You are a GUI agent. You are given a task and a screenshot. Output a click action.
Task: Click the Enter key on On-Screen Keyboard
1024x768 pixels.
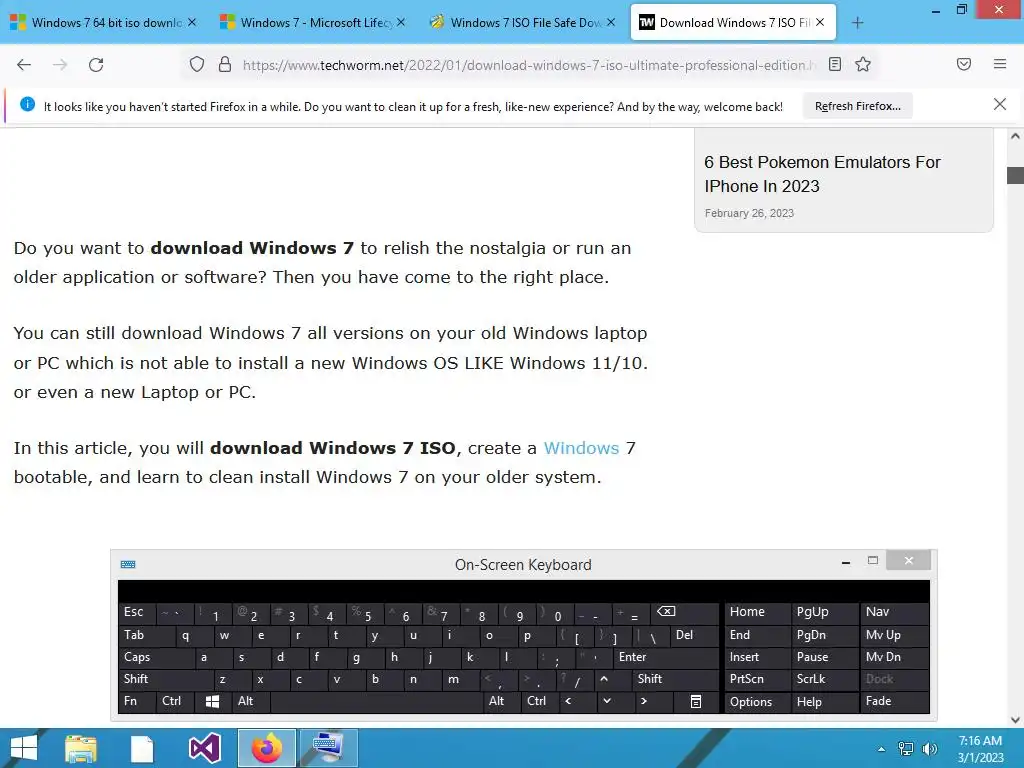[x=666, y=657]
